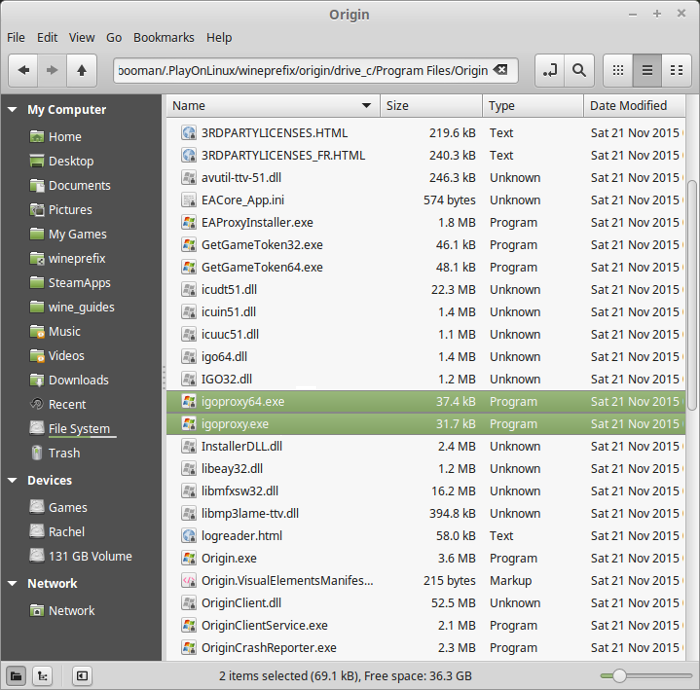Show tree view in sidebar

point(44,675)
